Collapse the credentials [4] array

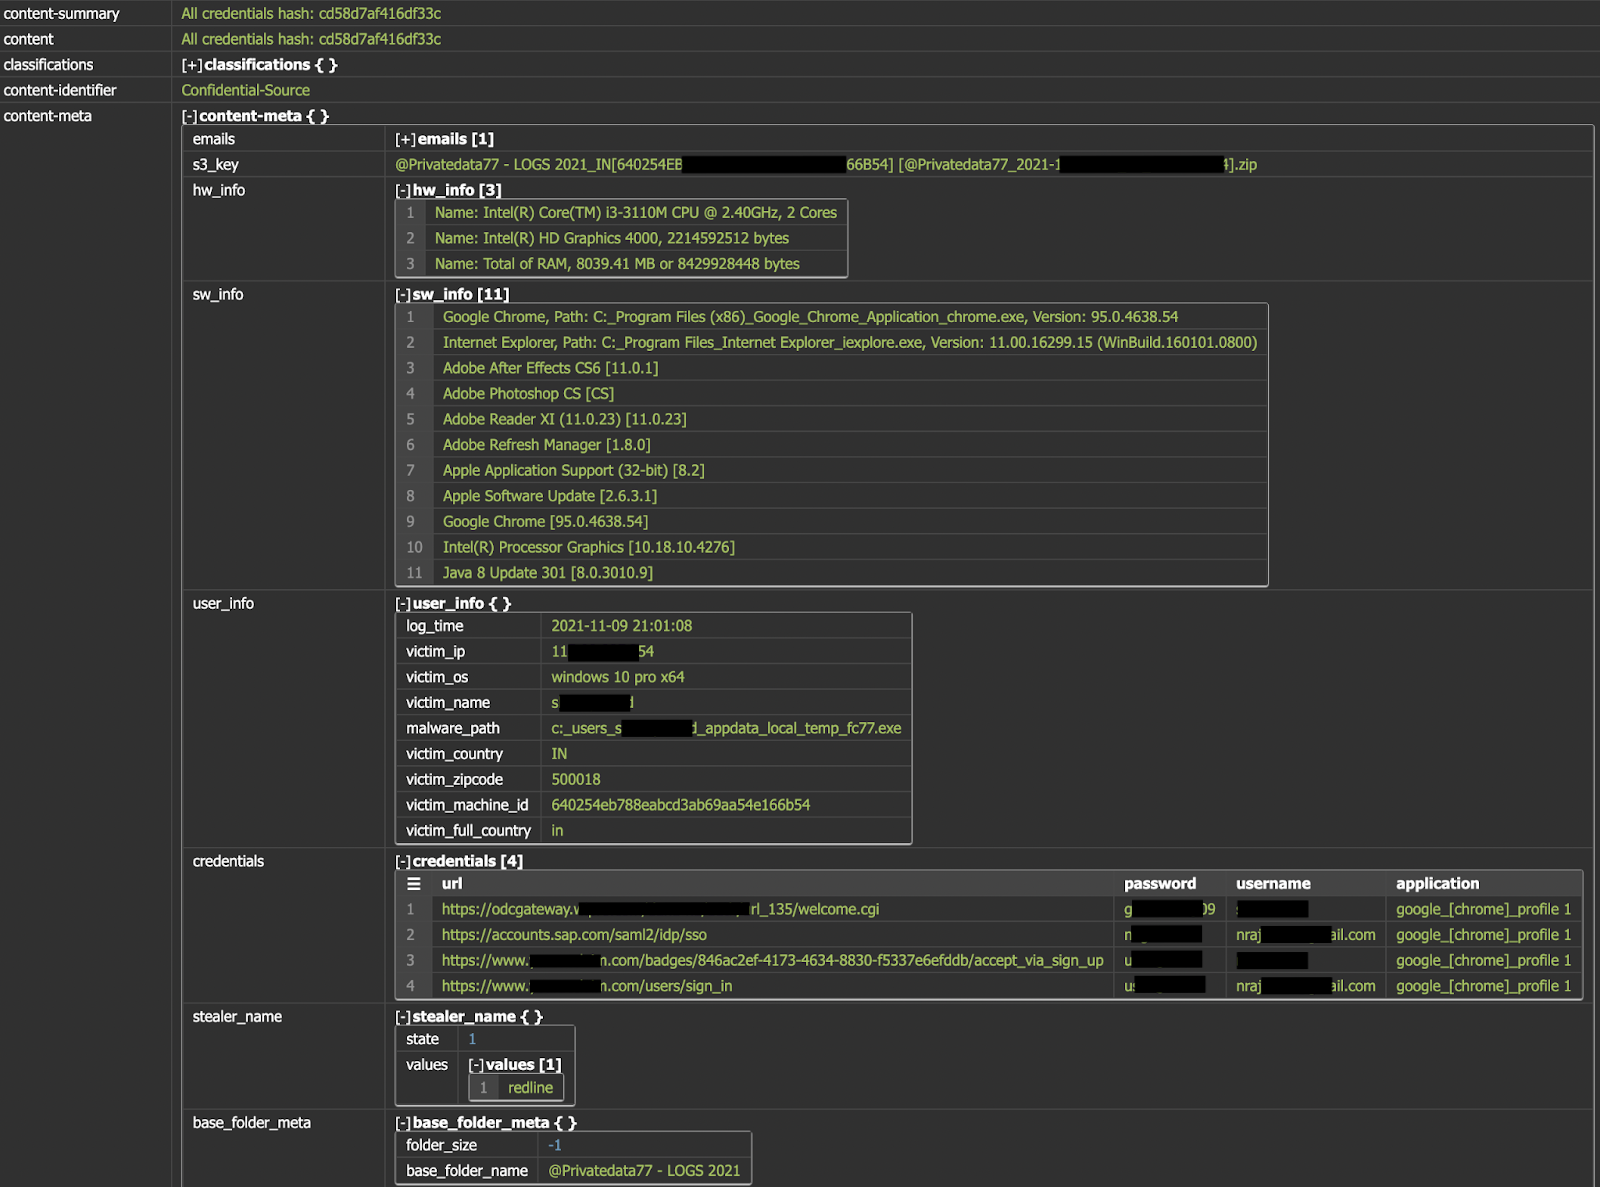403,862
